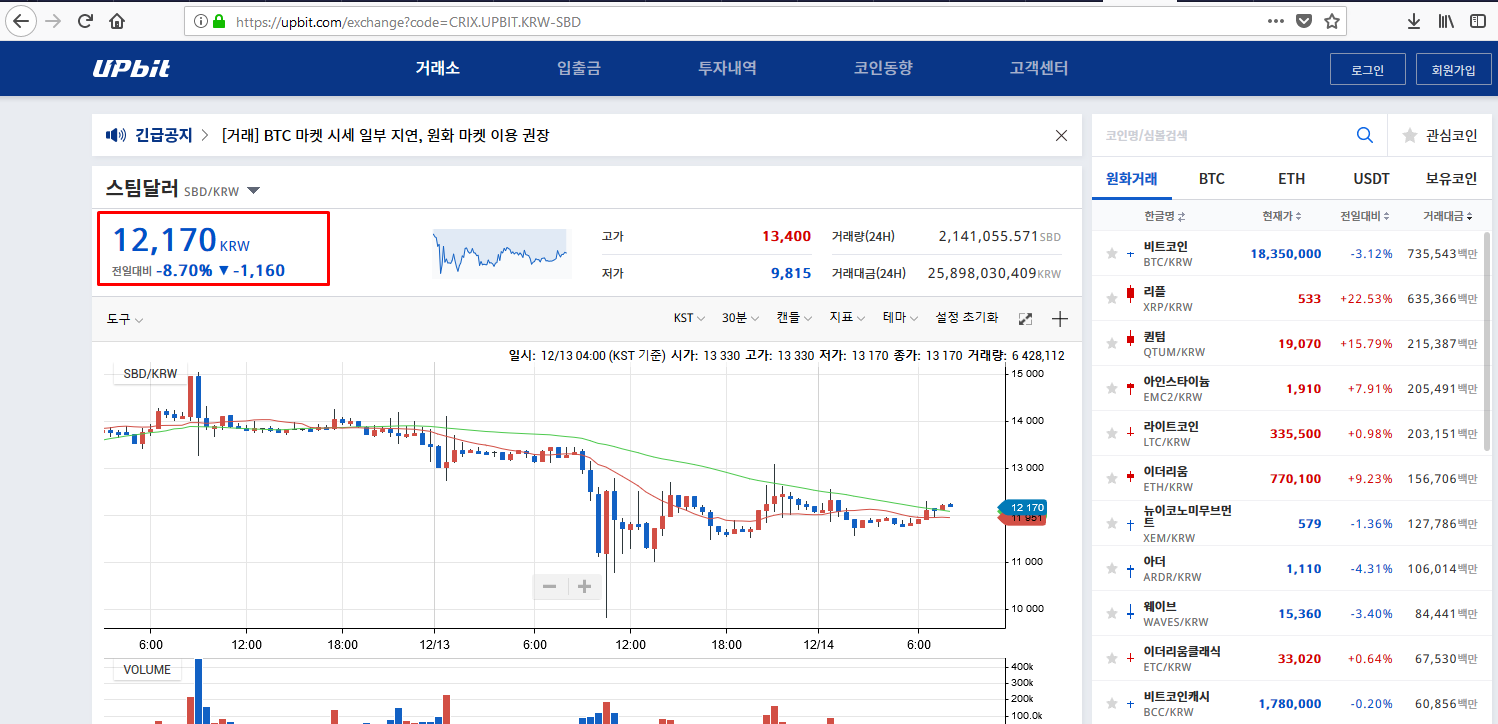Switch to the USDT market tab

(1371, 179)
